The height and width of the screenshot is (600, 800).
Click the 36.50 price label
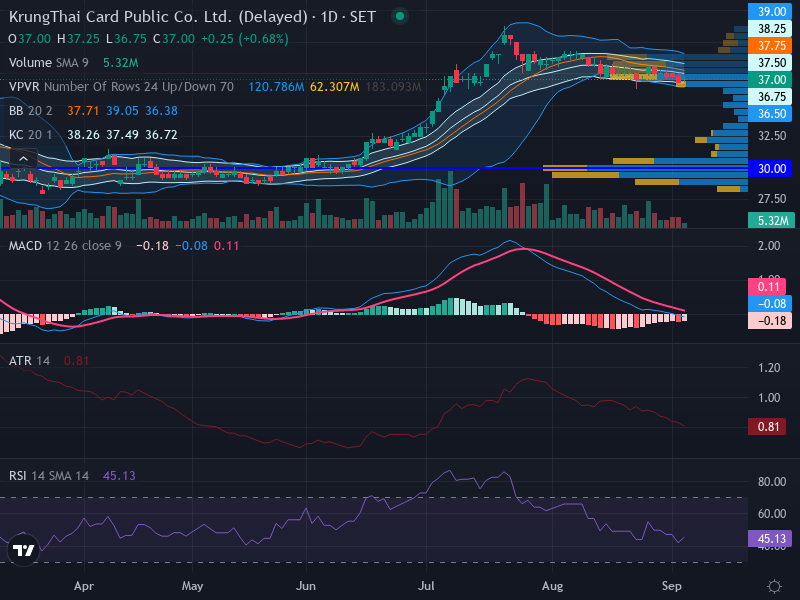pos(770,114)
